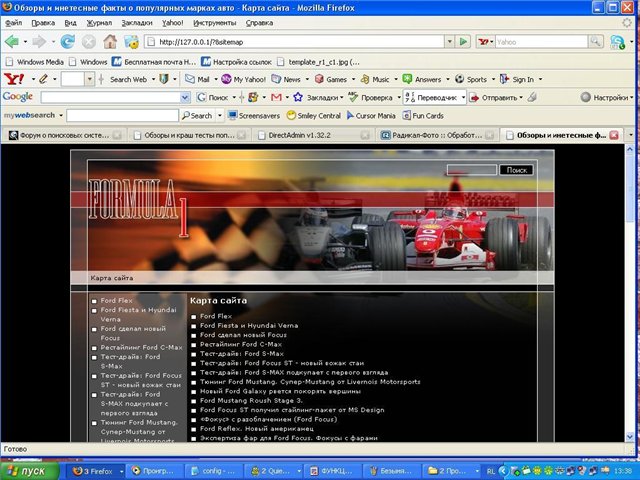This screenshot has width=640, height=480.
Task: Expand the Закладки dropdown in Google toolbar
Action: point(344,97)
